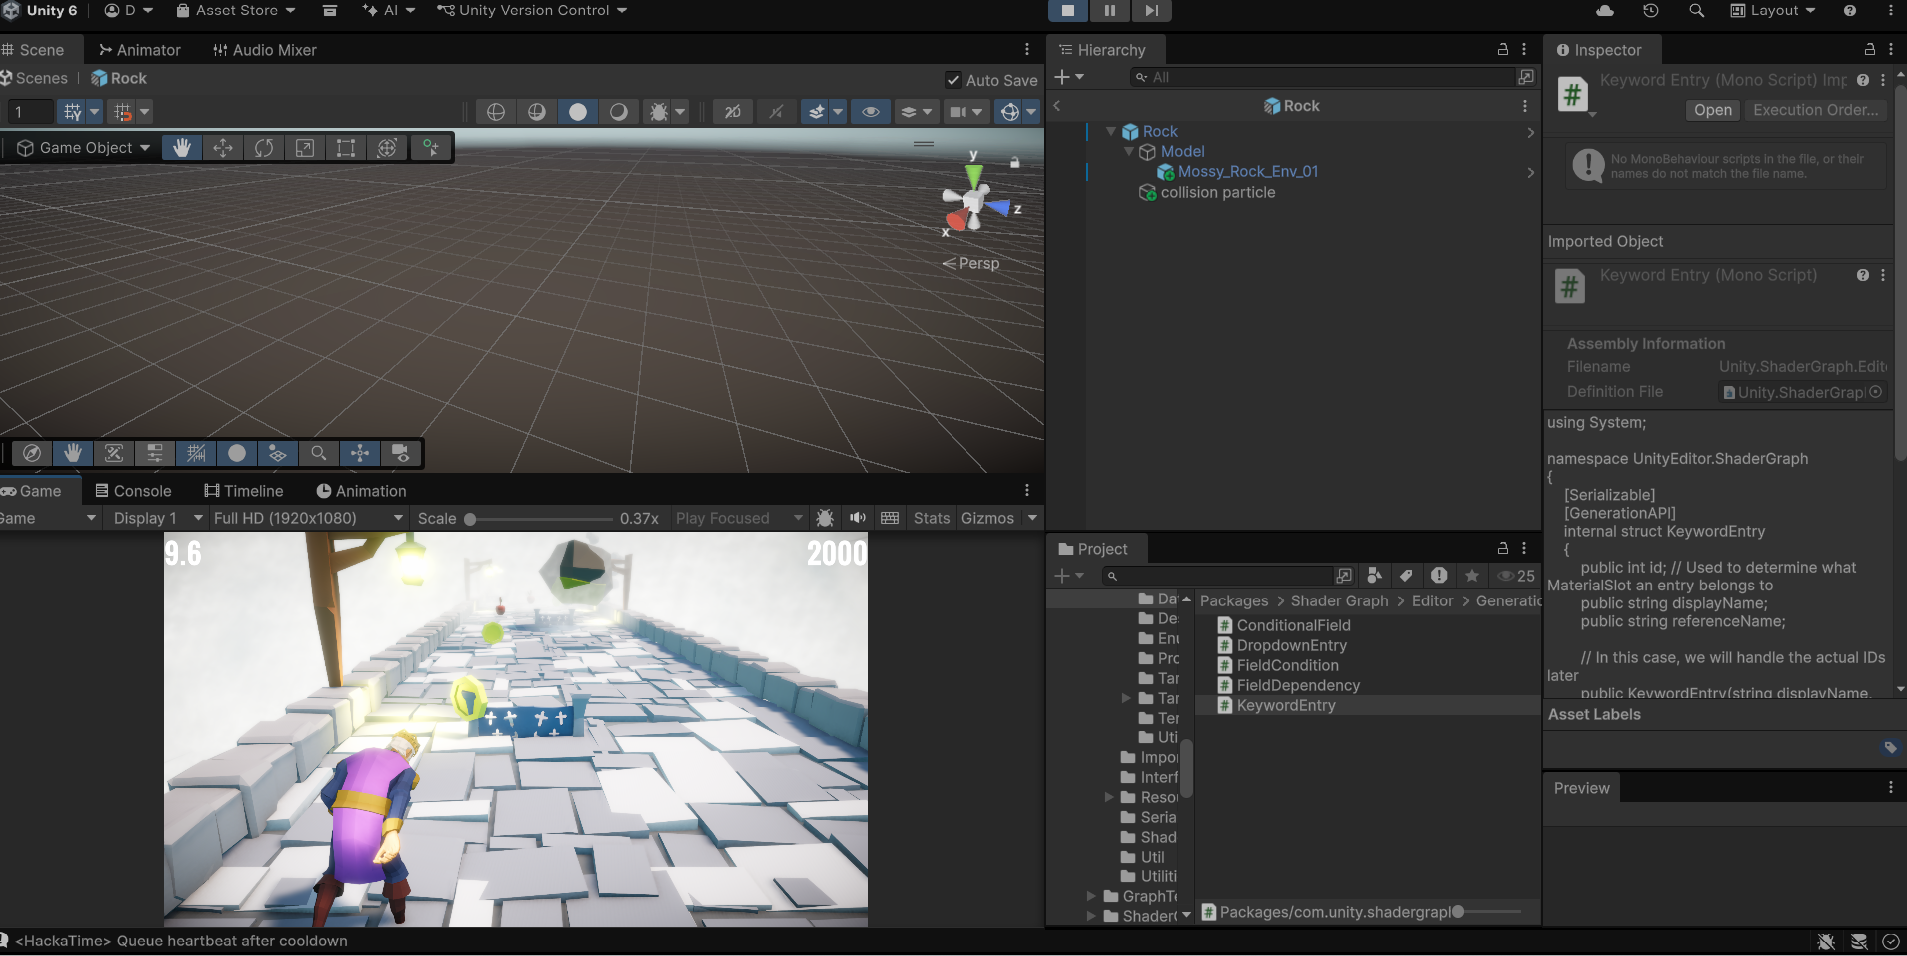The image size is (1907, 956).
Task: Open Undo History icon in top bar
Action: [x=1651, y=10]
